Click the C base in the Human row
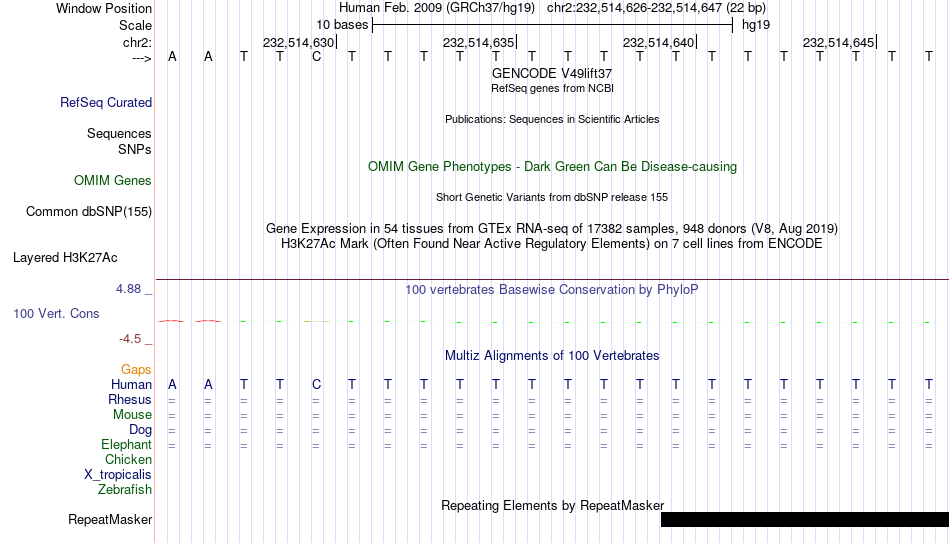 coord(316,385)
